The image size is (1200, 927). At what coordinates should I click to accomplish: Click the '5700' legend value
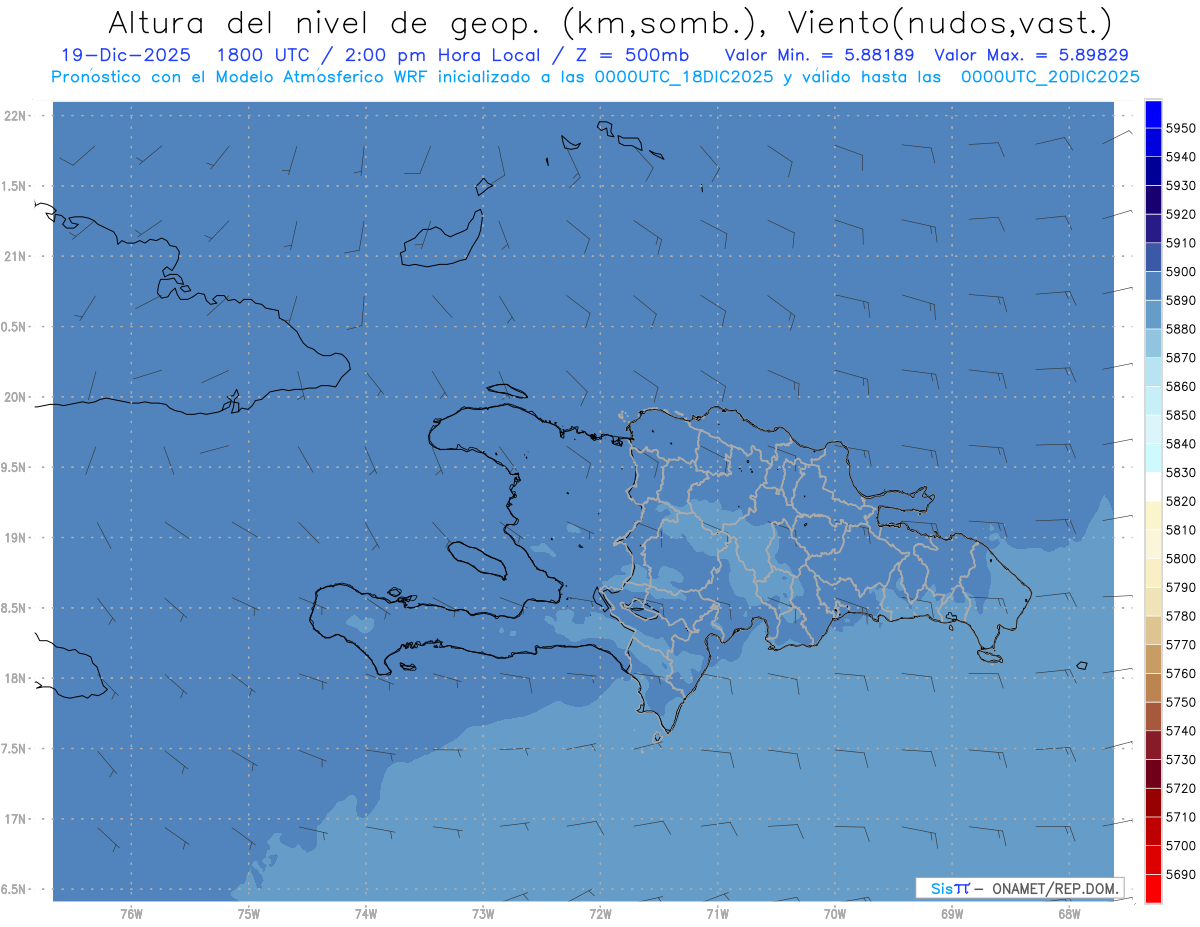point(1180,845)
